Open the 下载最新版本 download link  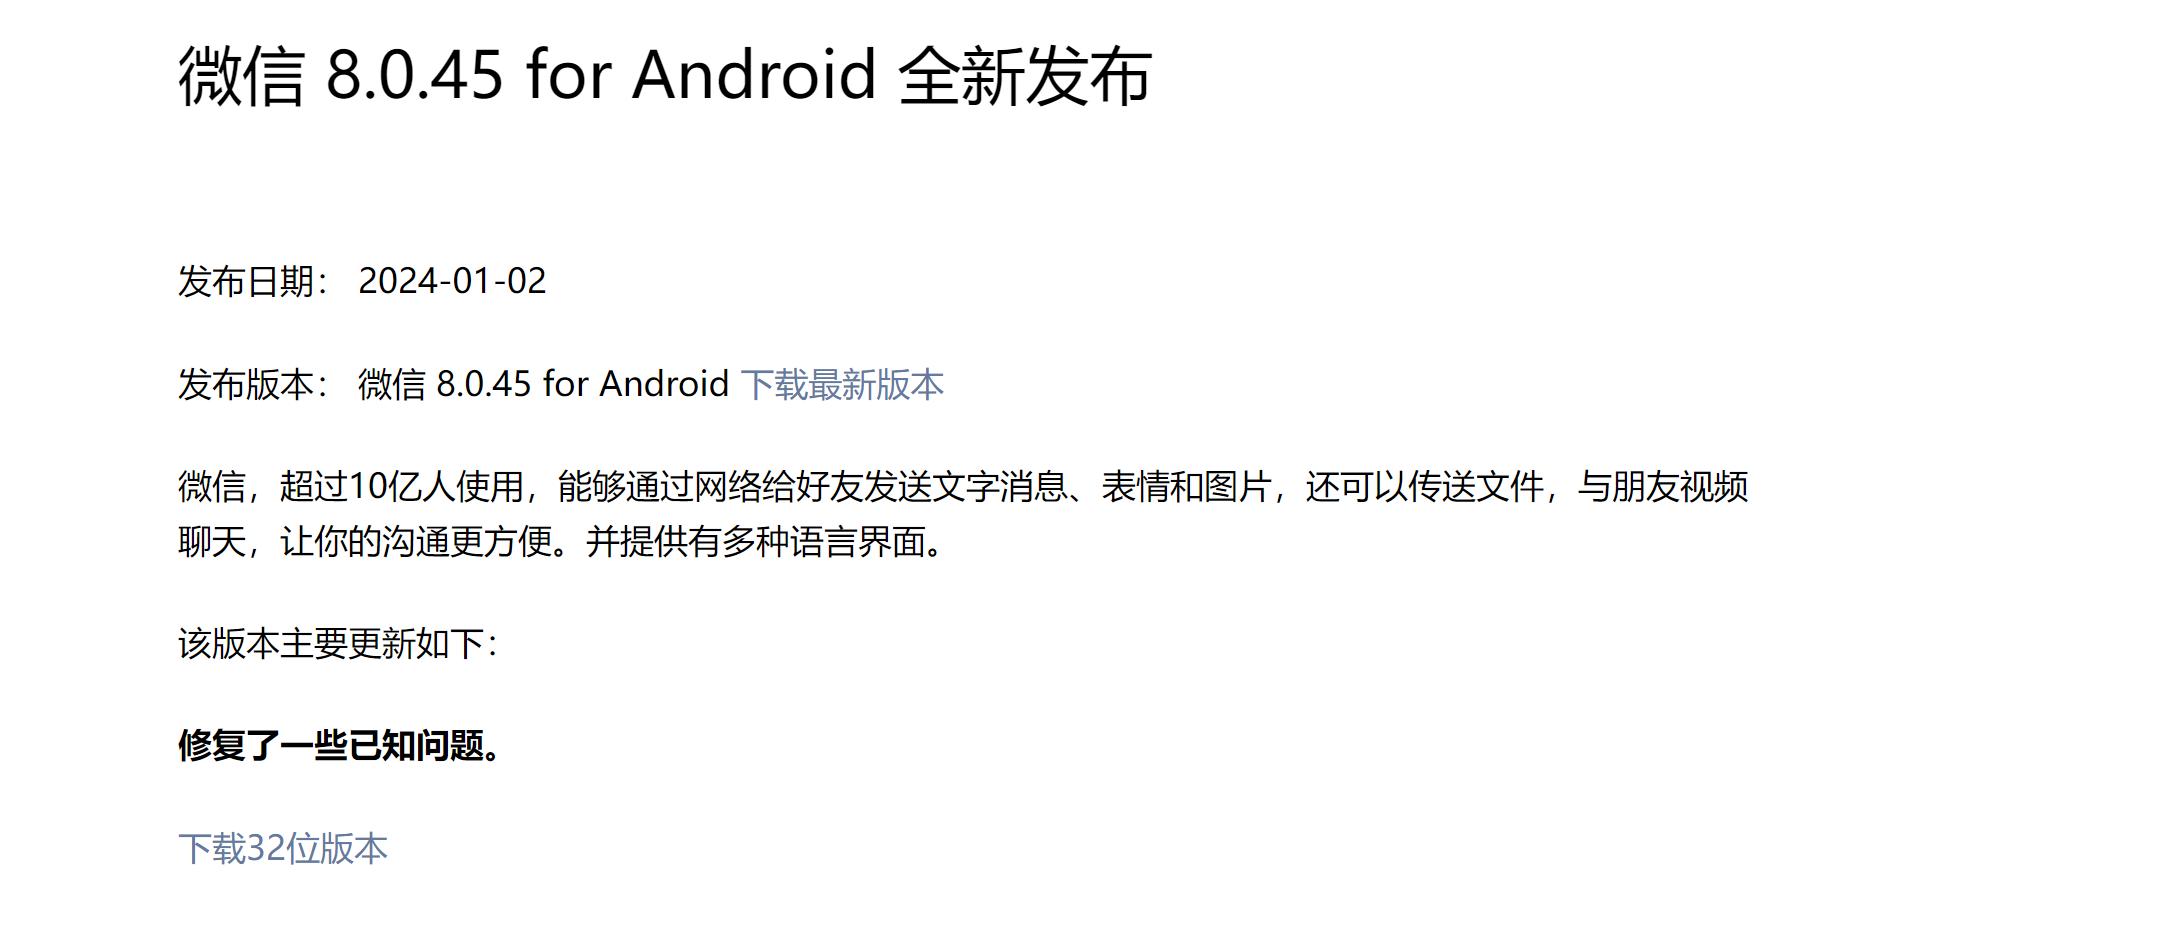tap(842, 384)
